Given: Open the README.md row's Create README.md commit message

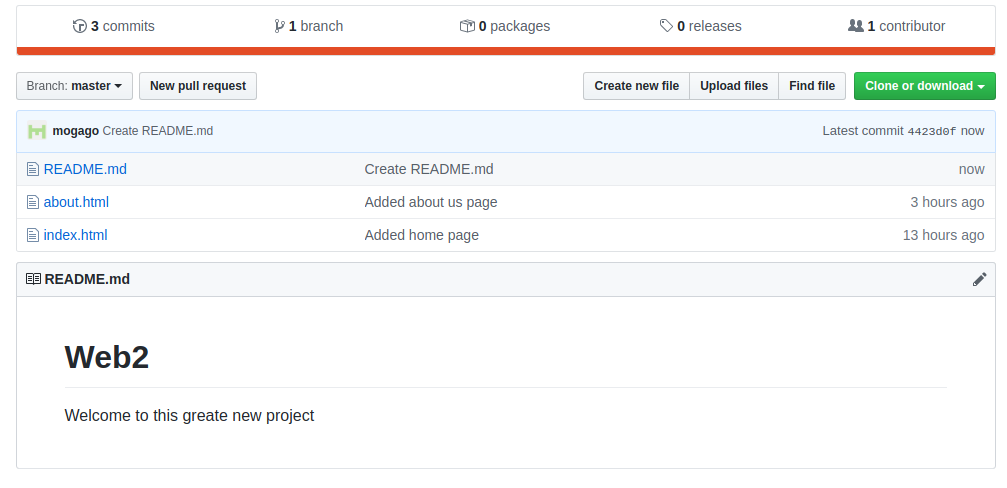Looking at the screenshot, I should (x=429, y=170).
